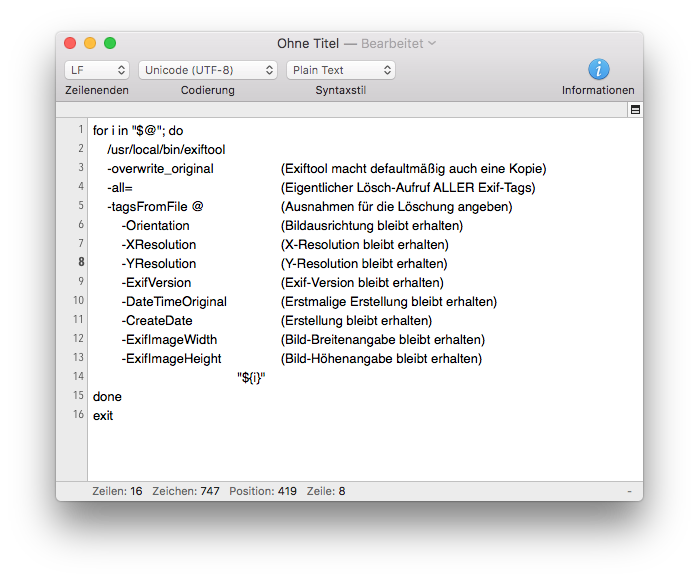
Task: Click the text '-ExifImageWidth'
Action: (x=169, y=340)
